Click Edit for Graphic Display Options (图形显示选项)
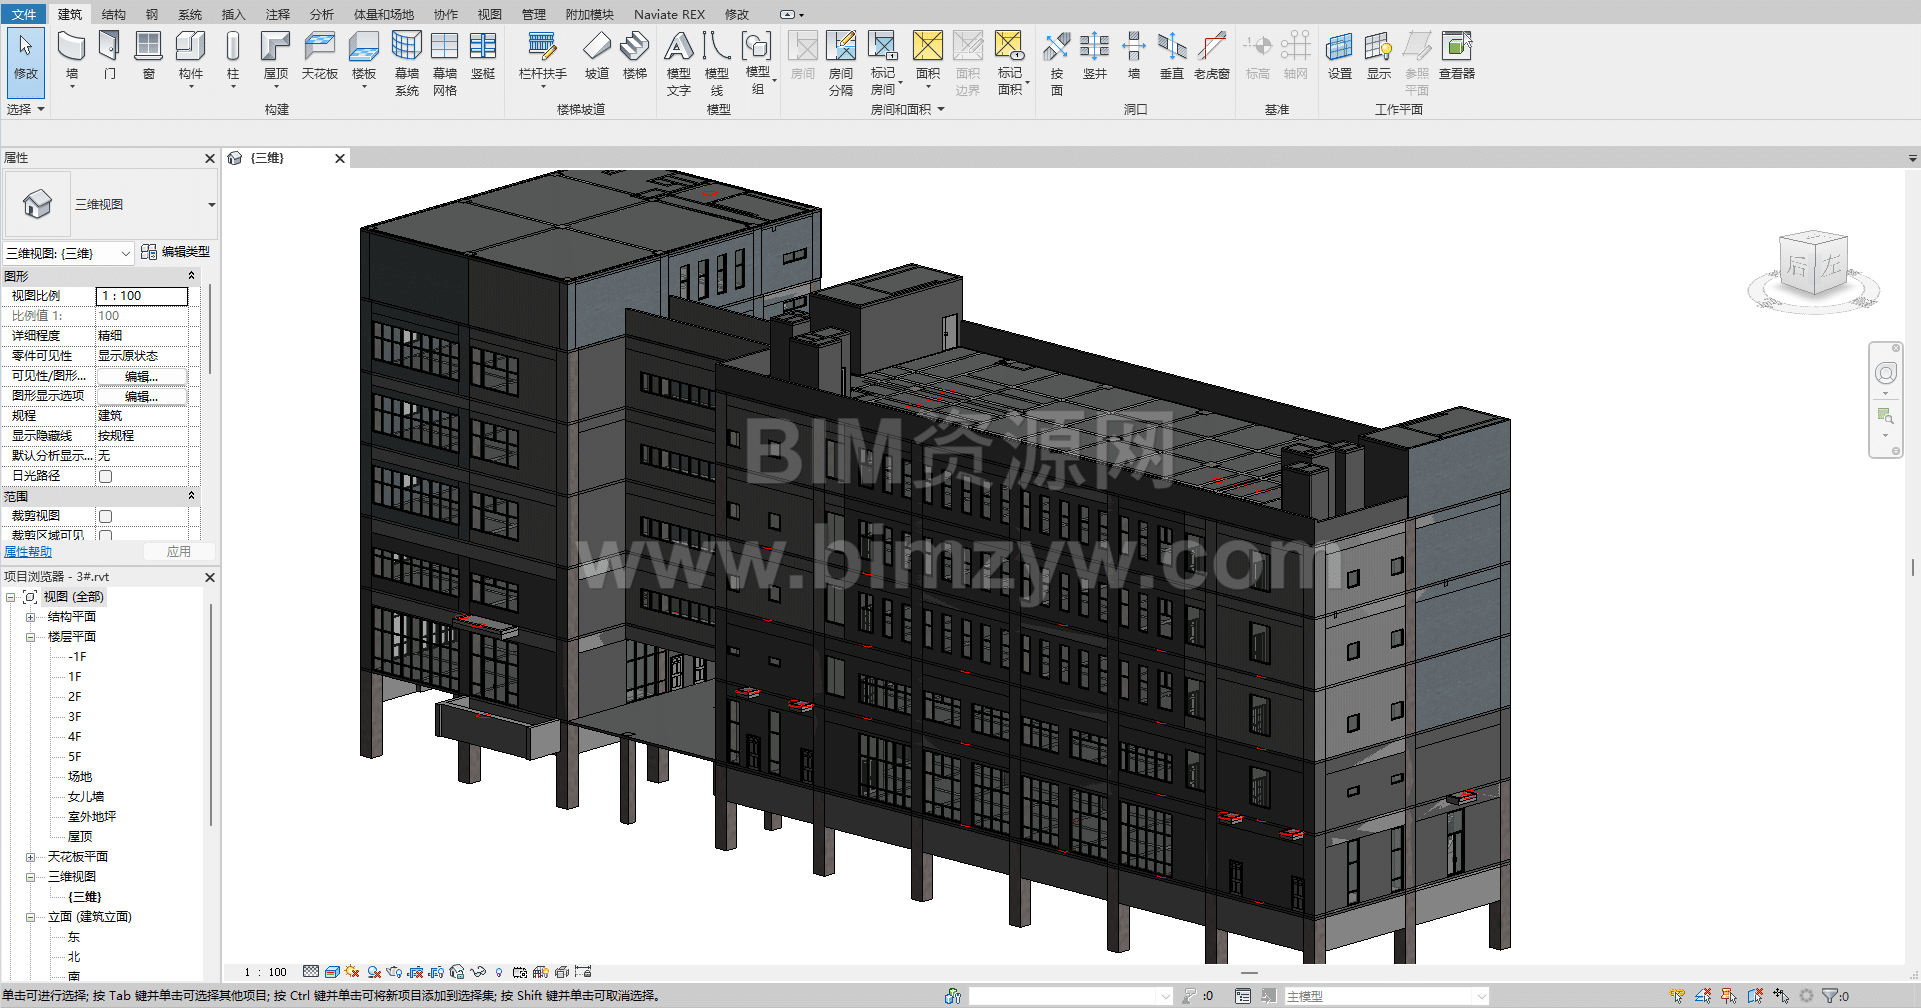Viewport: 1921px width, 1008px height. pos(141,396)
